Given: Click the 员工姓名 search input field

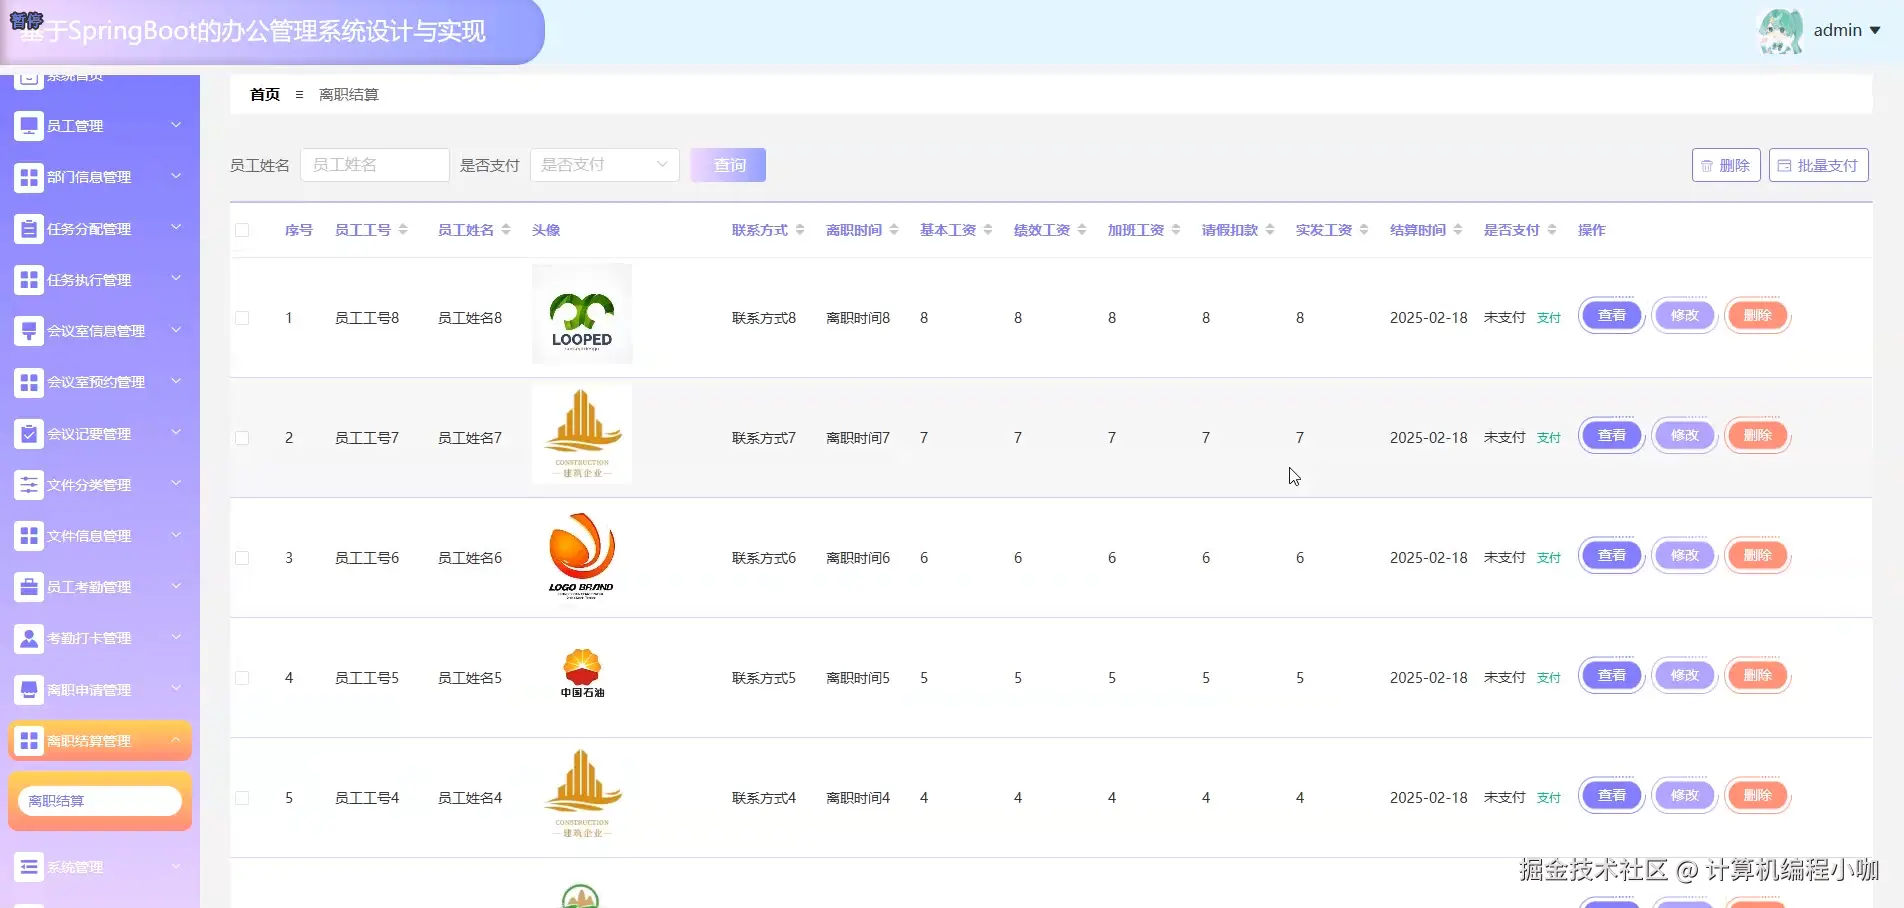Looking at the screenshot, I should pos(375,165).
